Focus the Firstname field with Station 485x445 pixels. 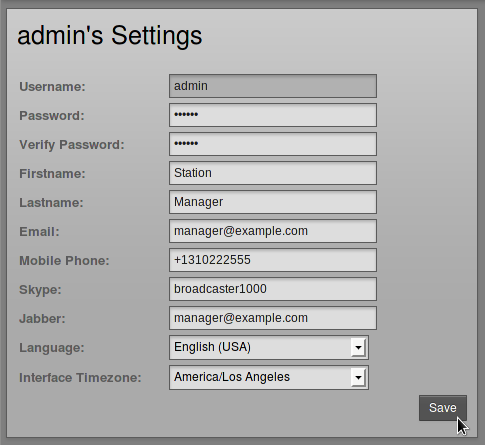coord(273,173)
